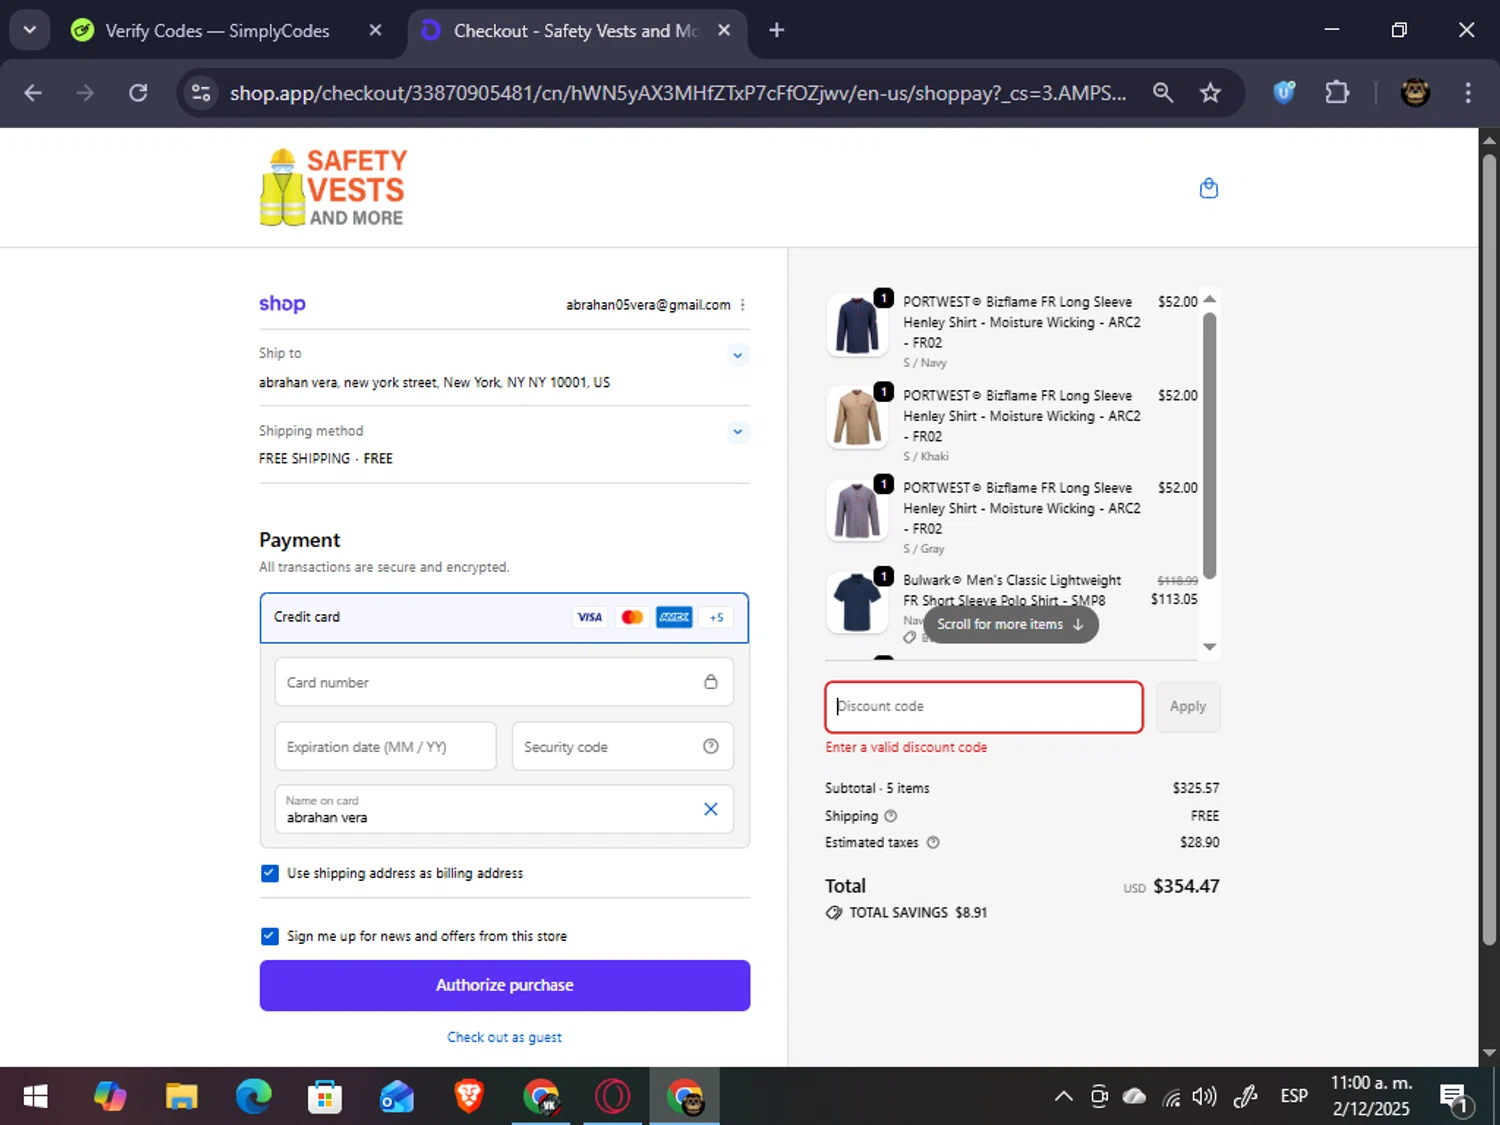Click the Check out as guest link
Viewport: 1500px width, 1125px height.
click(504, 1037)
